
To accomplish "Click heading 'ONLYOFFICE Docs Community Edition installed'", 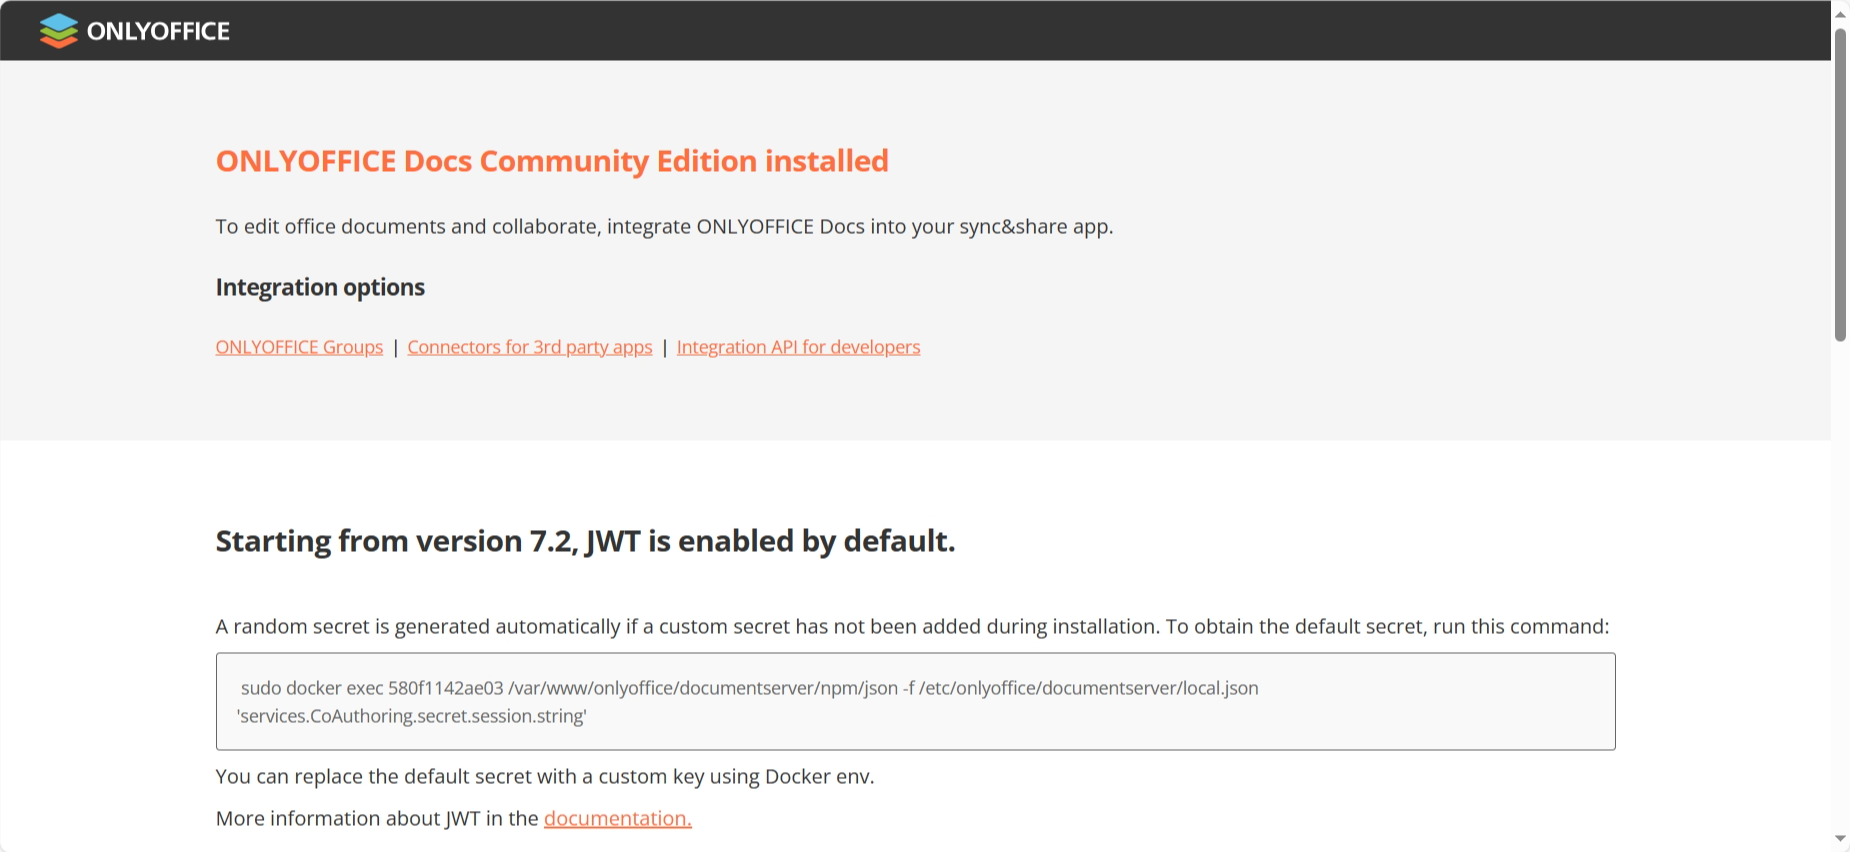I will (552, 161).
